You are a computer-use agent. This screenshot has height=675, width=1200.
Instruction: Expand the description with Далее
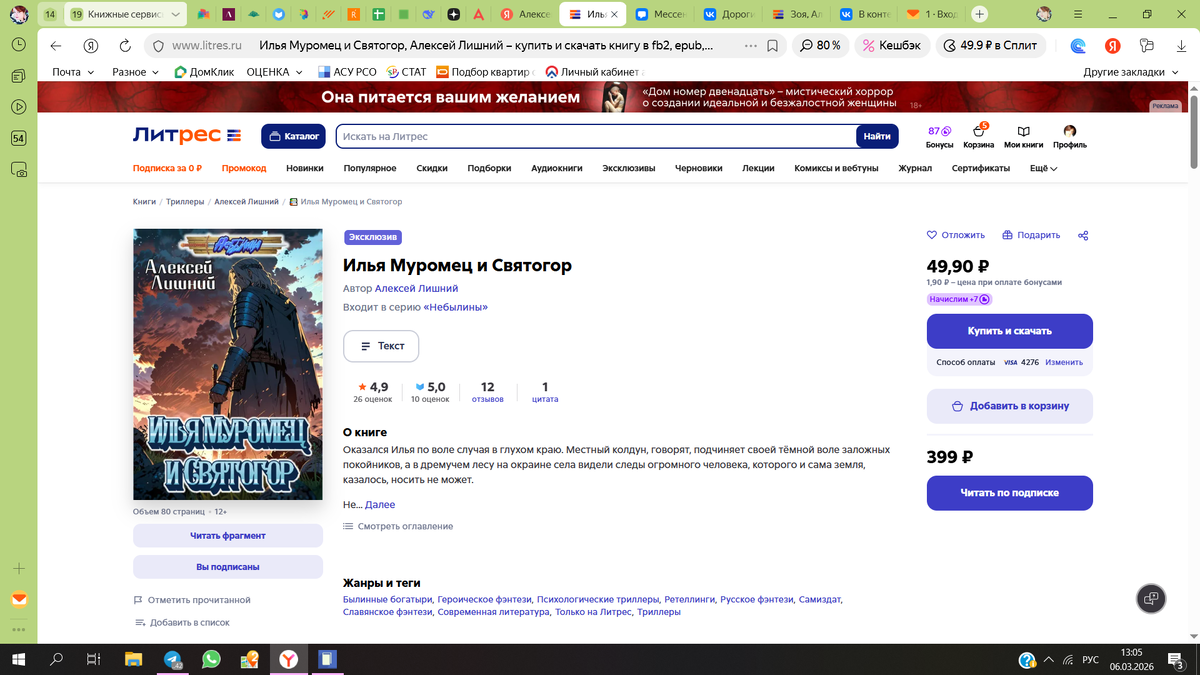coord(380,505)
